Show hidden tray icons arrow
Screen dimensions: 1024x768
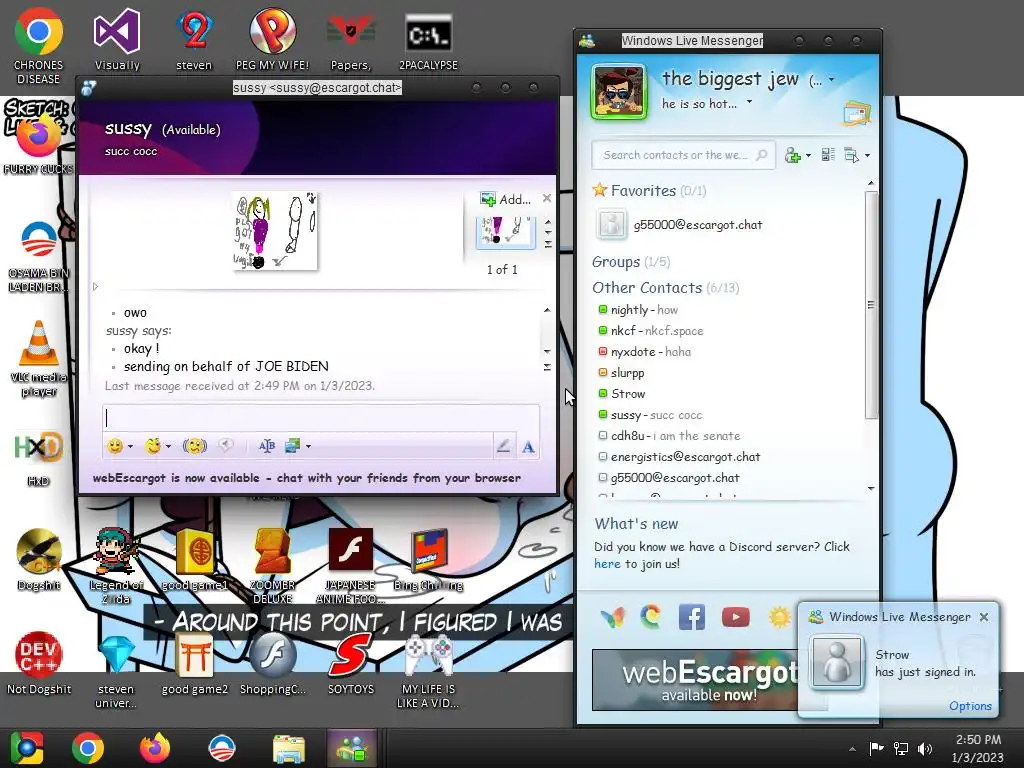852,748
